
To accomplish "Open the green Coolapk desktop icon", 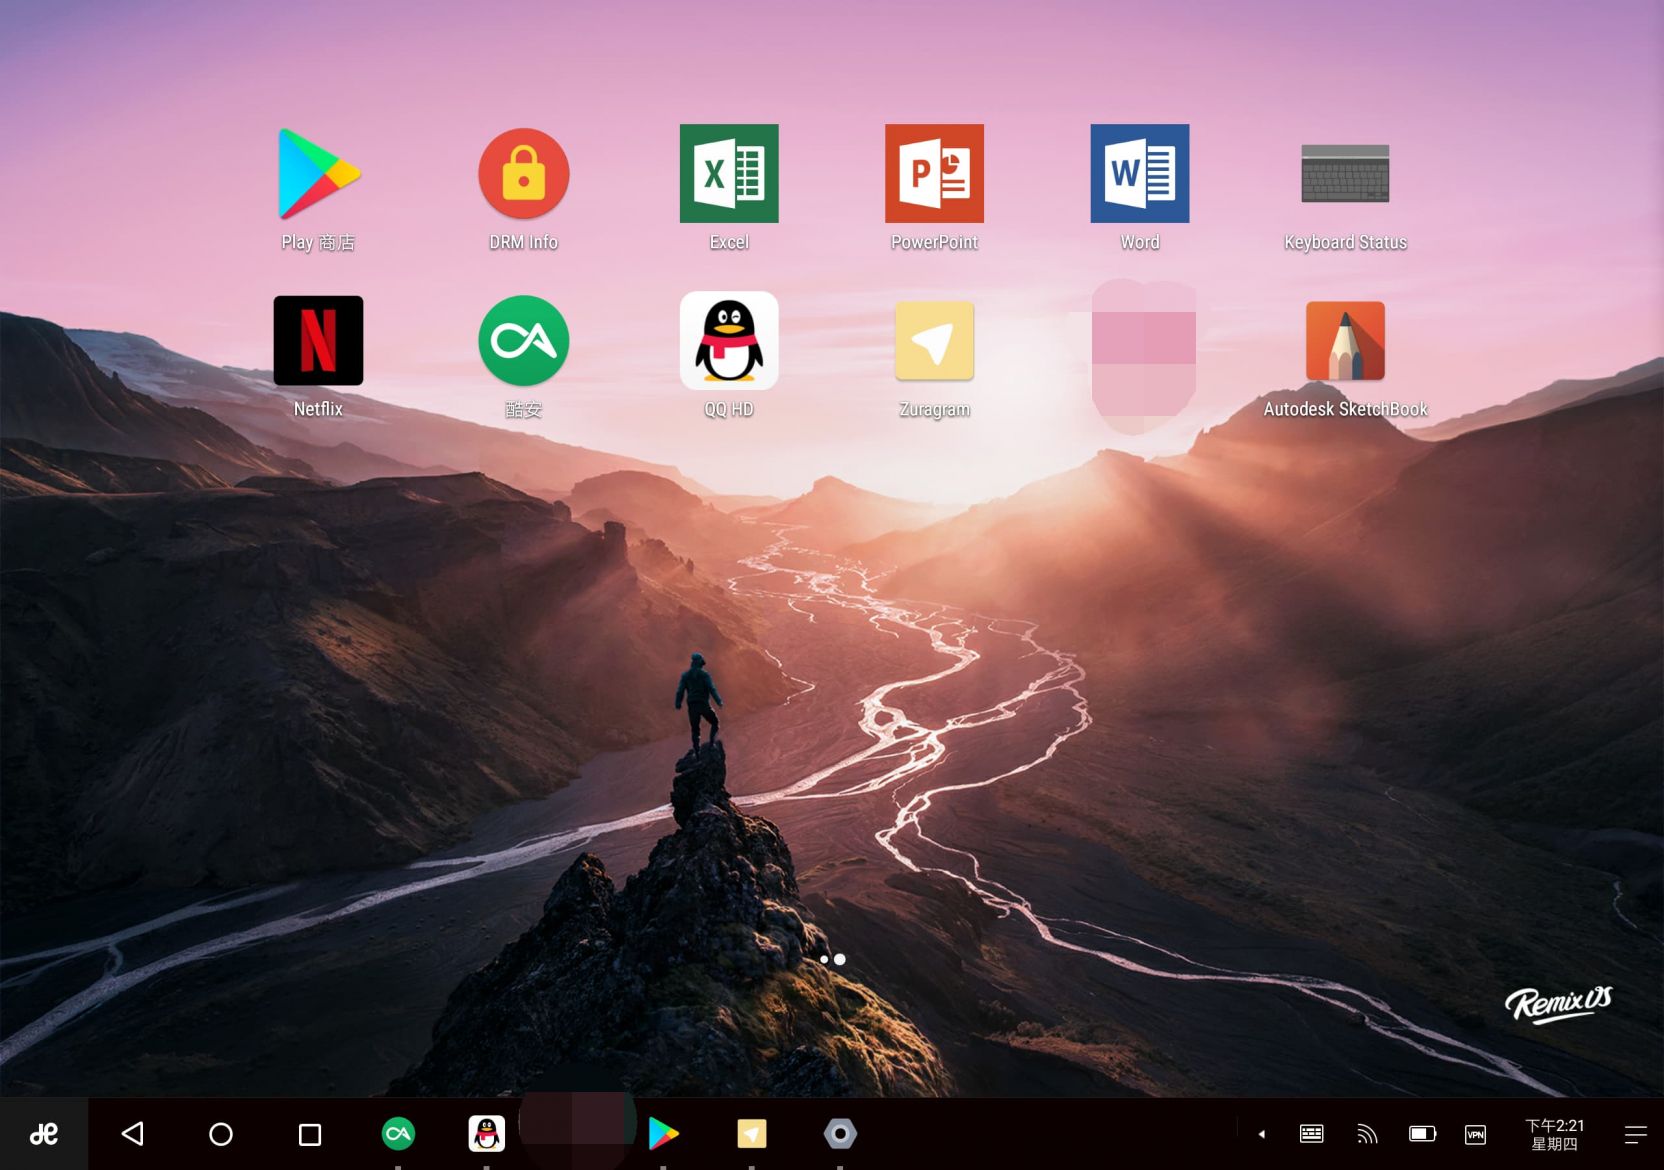I will coord(523,341).
